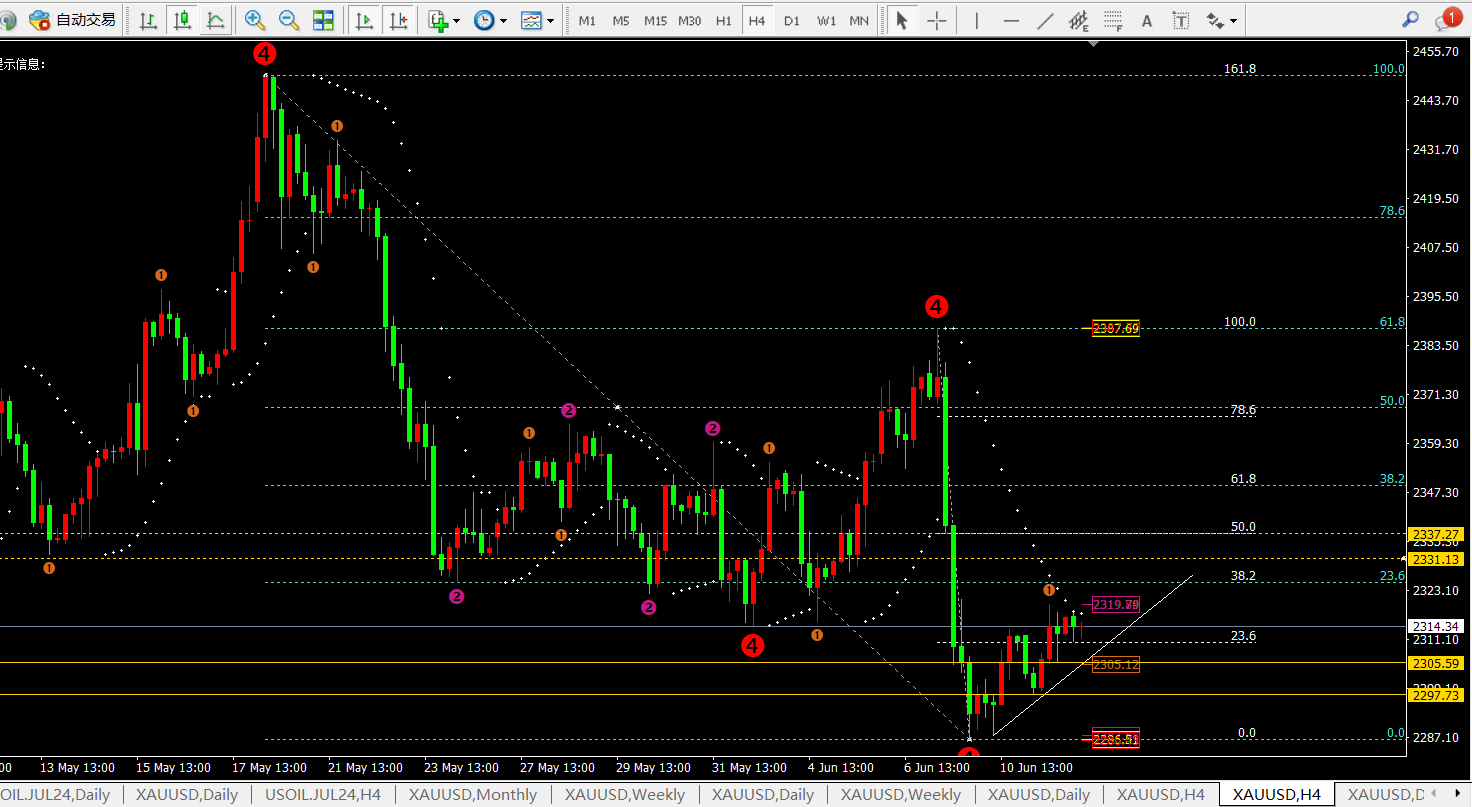Select the Crosshair tool

click(x=937, y=20)
